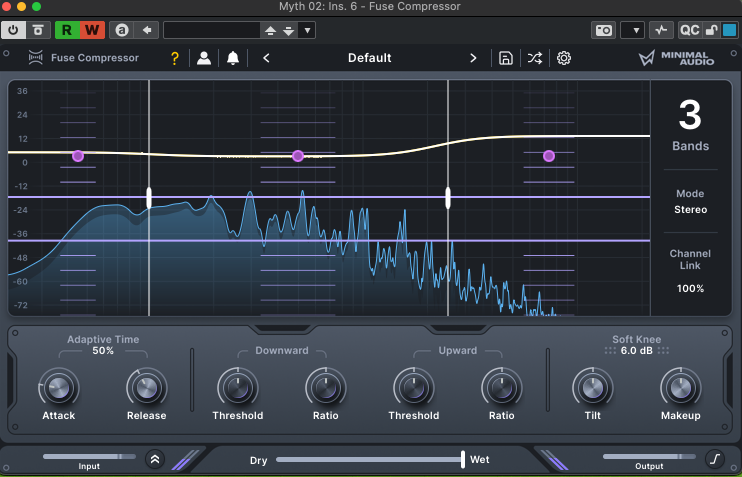Open dropdown beside the snapshot icon
This screenshot has width=742, height=477.
pos(633,30)
